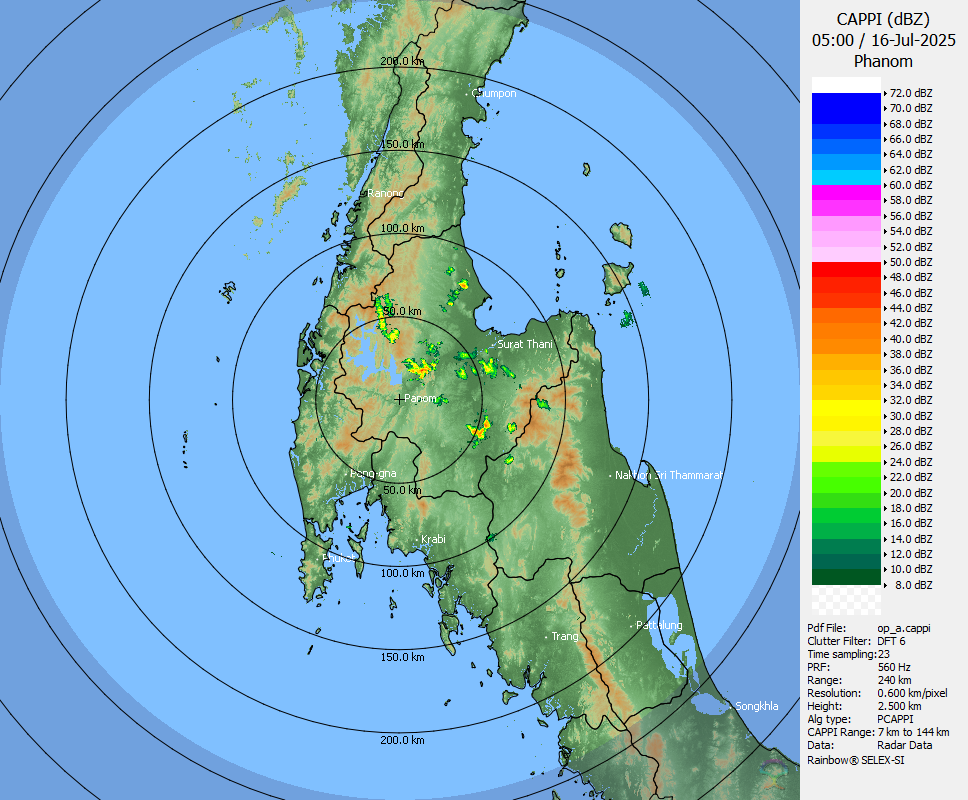Click the 100.0 km range ring label north
This screenshot has width=968, height=800.
coord(403,228)
